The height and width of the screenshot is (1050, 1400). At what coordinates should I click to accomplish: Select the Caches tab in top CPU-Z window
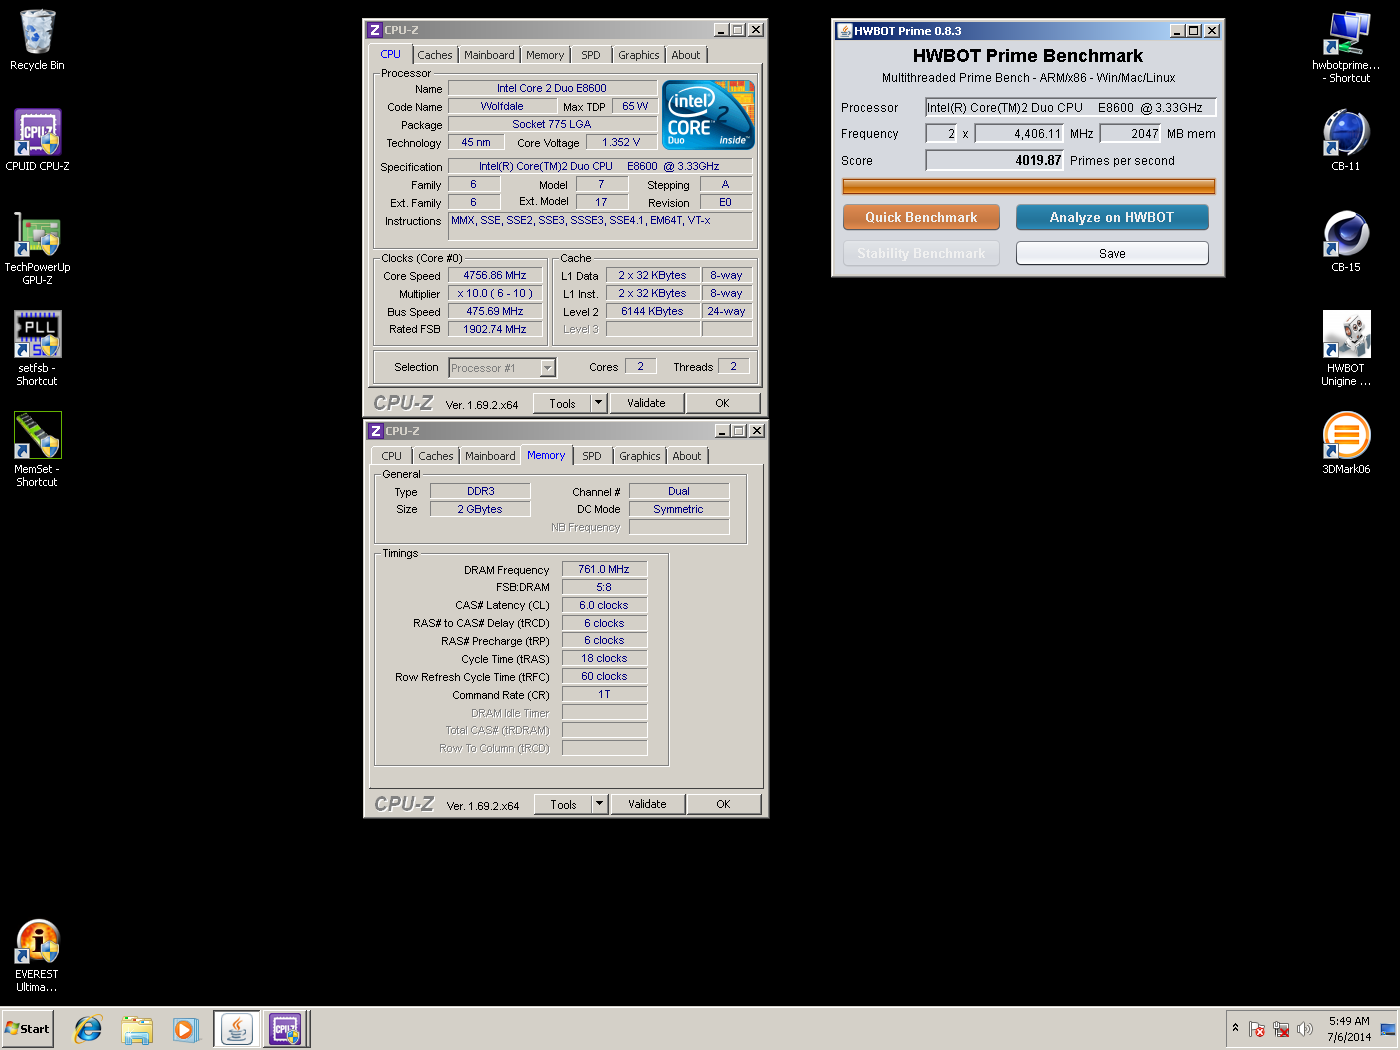(x=435, y=55)
